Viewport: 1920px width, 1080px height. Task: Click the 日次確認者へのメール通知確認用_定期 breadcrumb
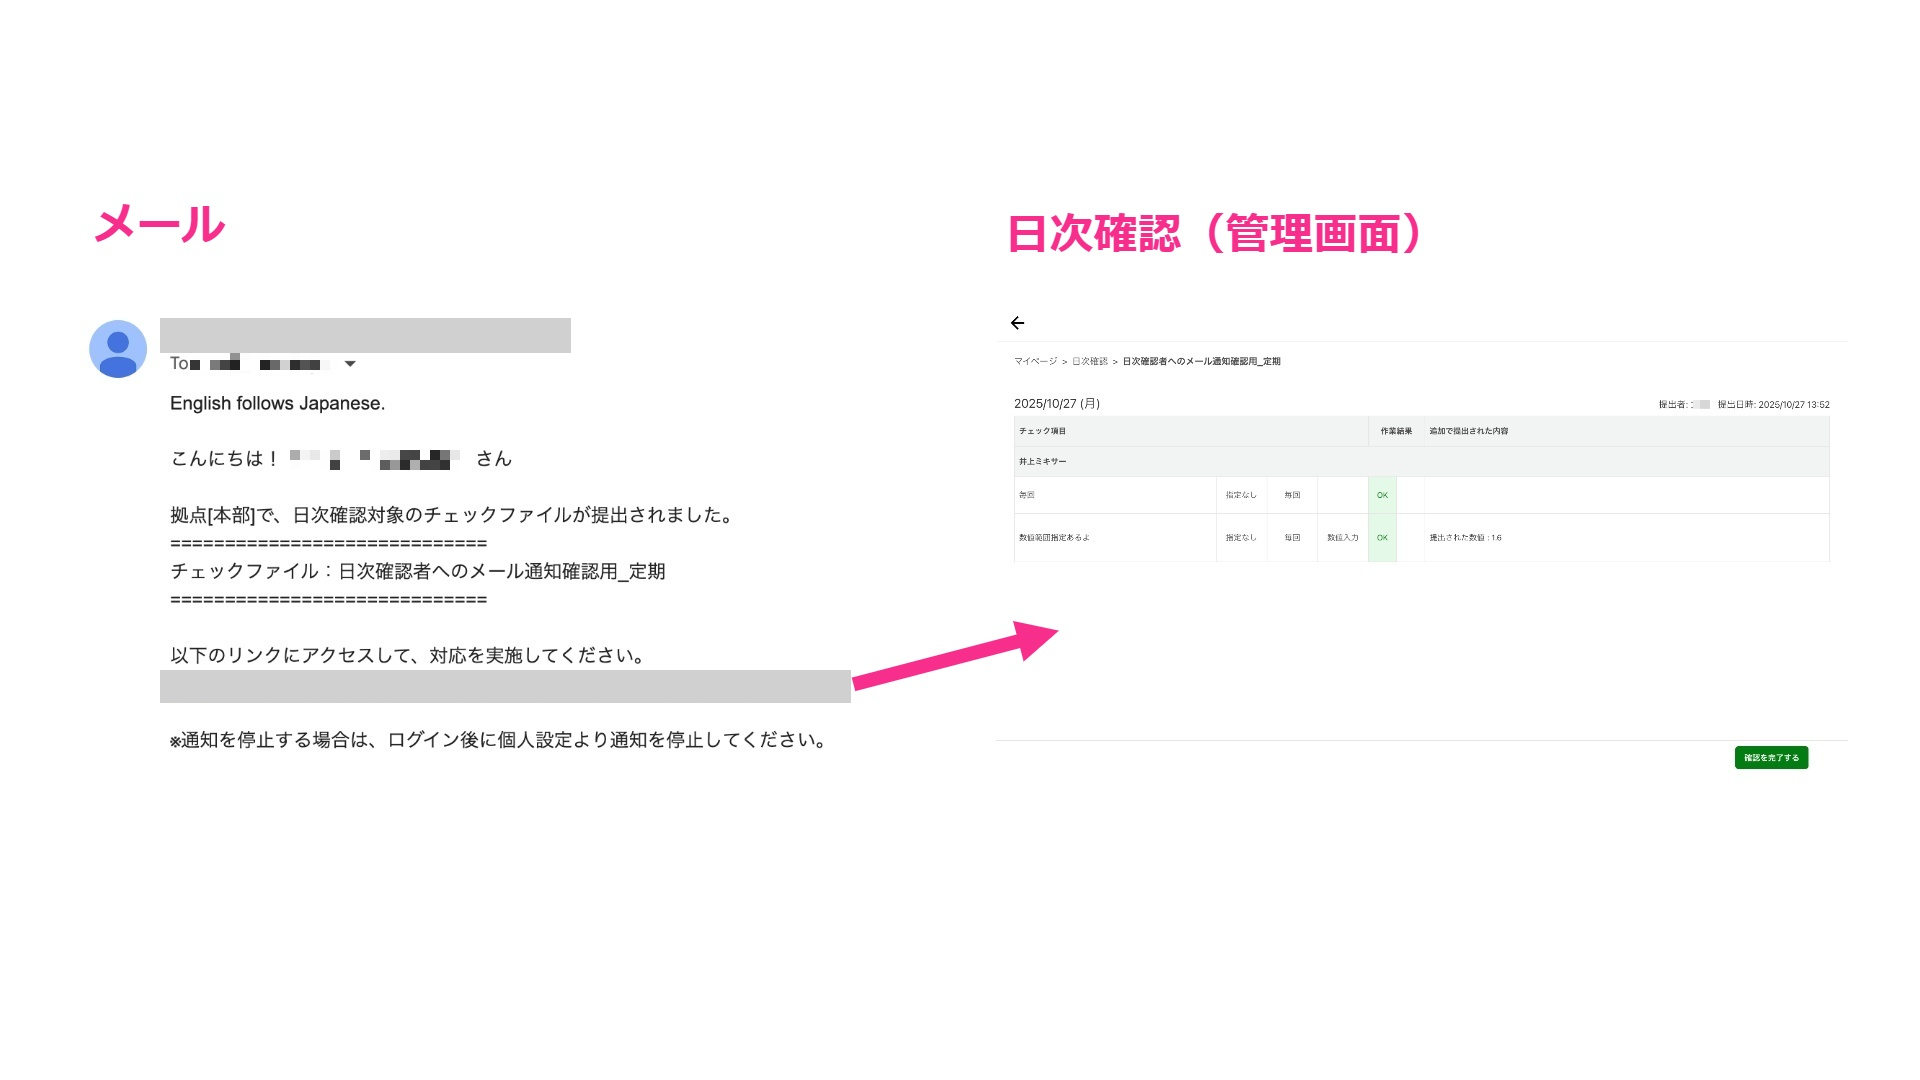(x=1201, y=362)
